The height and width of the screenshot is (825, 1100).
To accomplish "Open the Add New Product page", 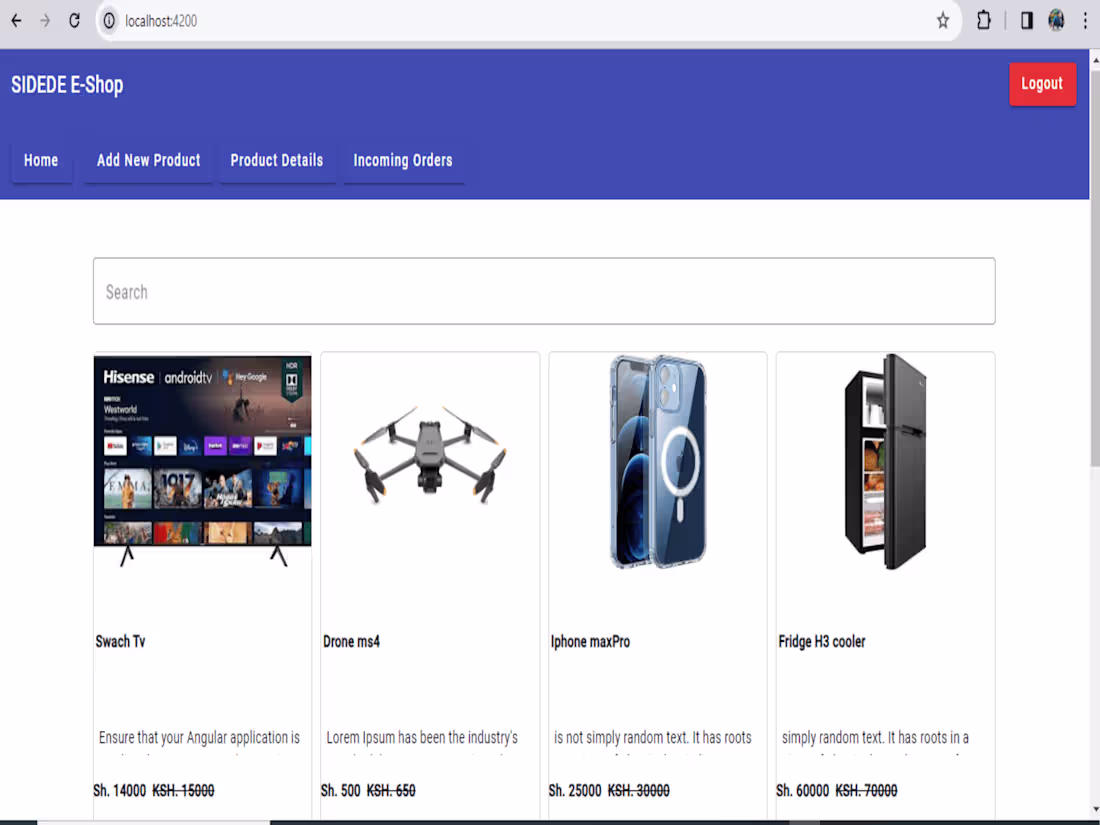I will (148, 160).
